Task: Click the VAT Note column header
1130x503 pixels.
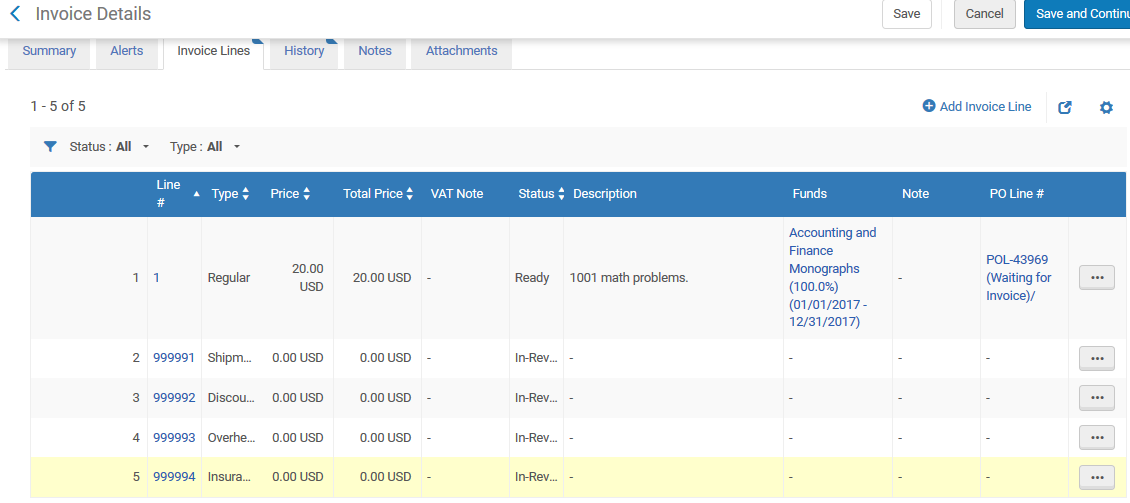Action: (x=457, y=194)
